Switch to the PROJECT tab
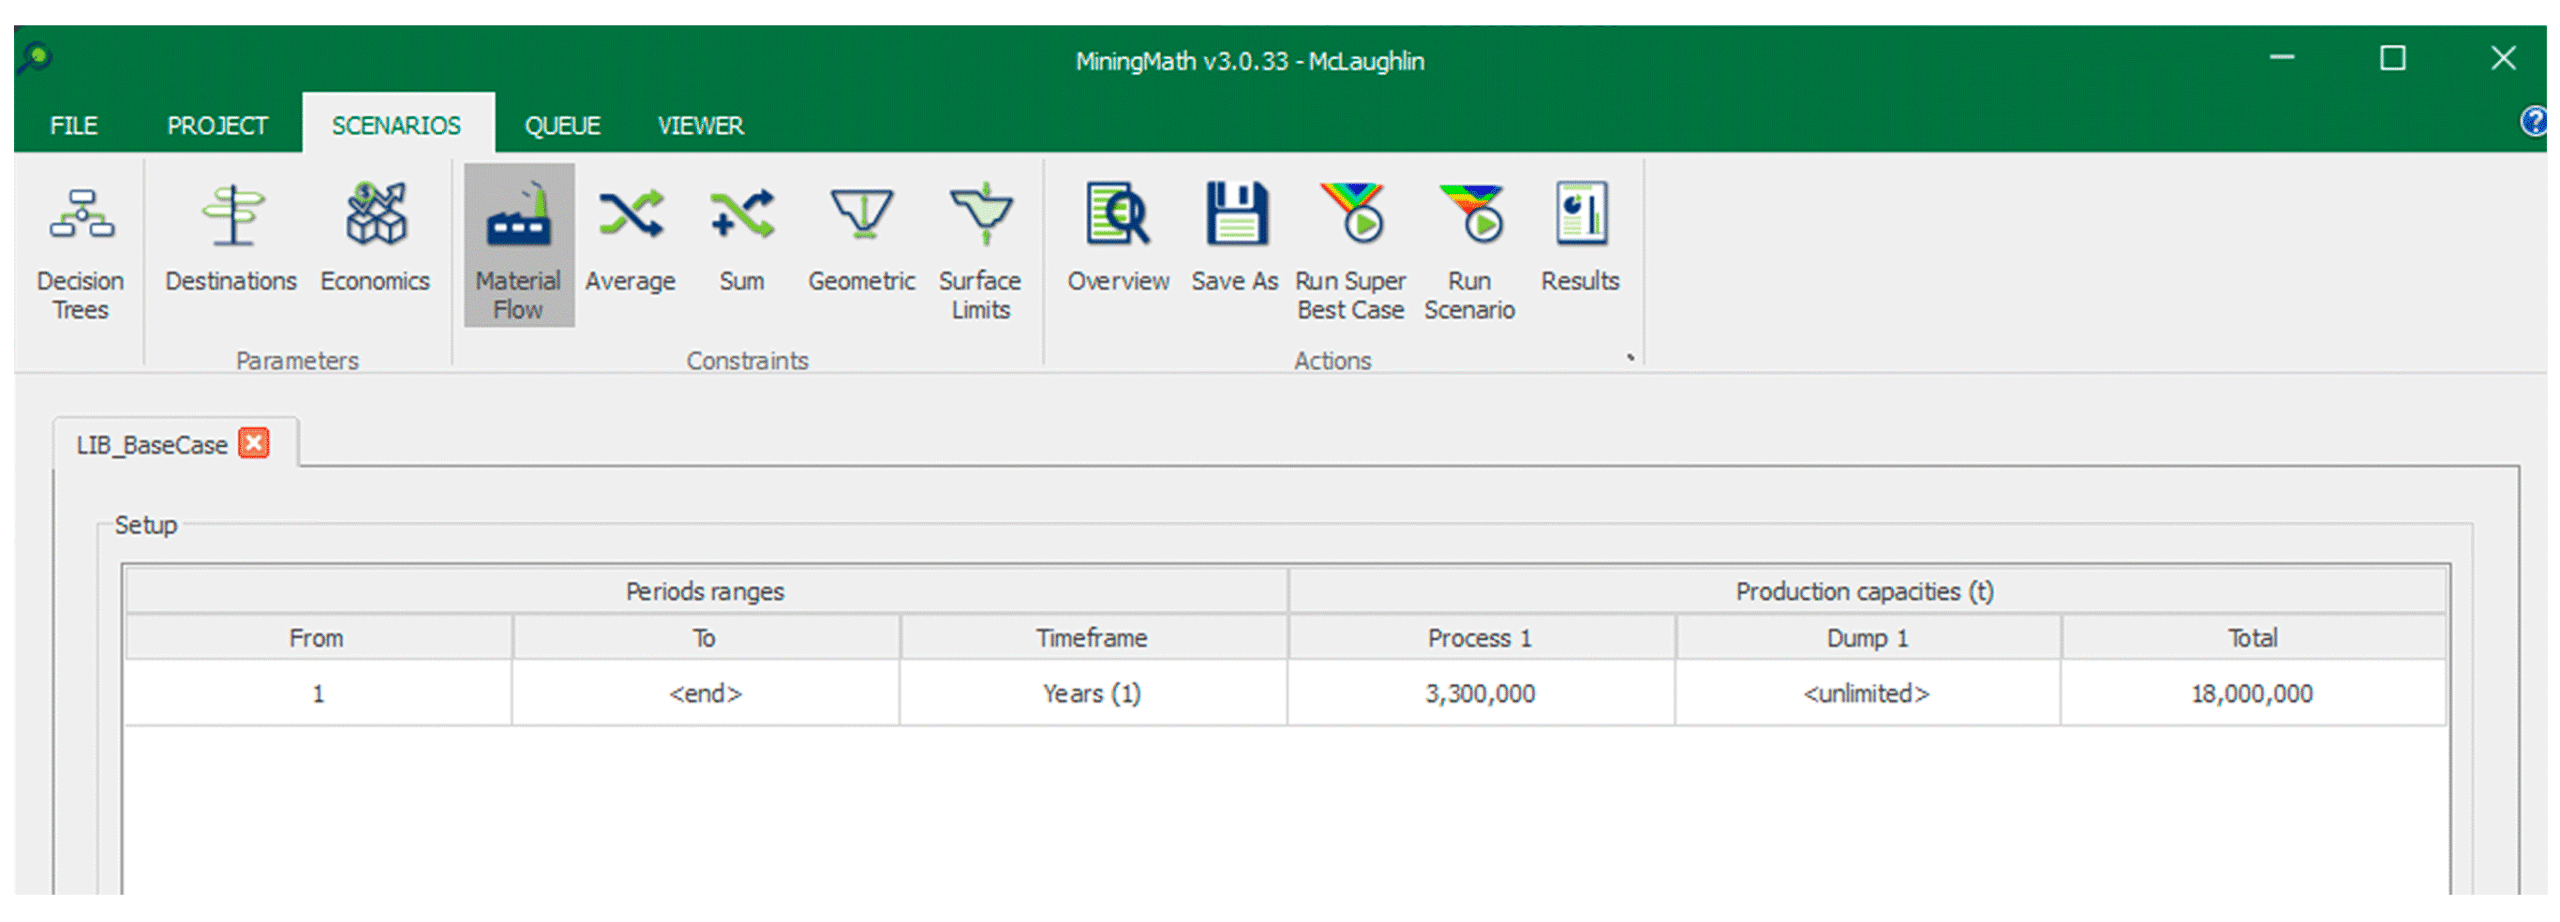The width and height of the screenshot is (2560, 922). (217, 126)
